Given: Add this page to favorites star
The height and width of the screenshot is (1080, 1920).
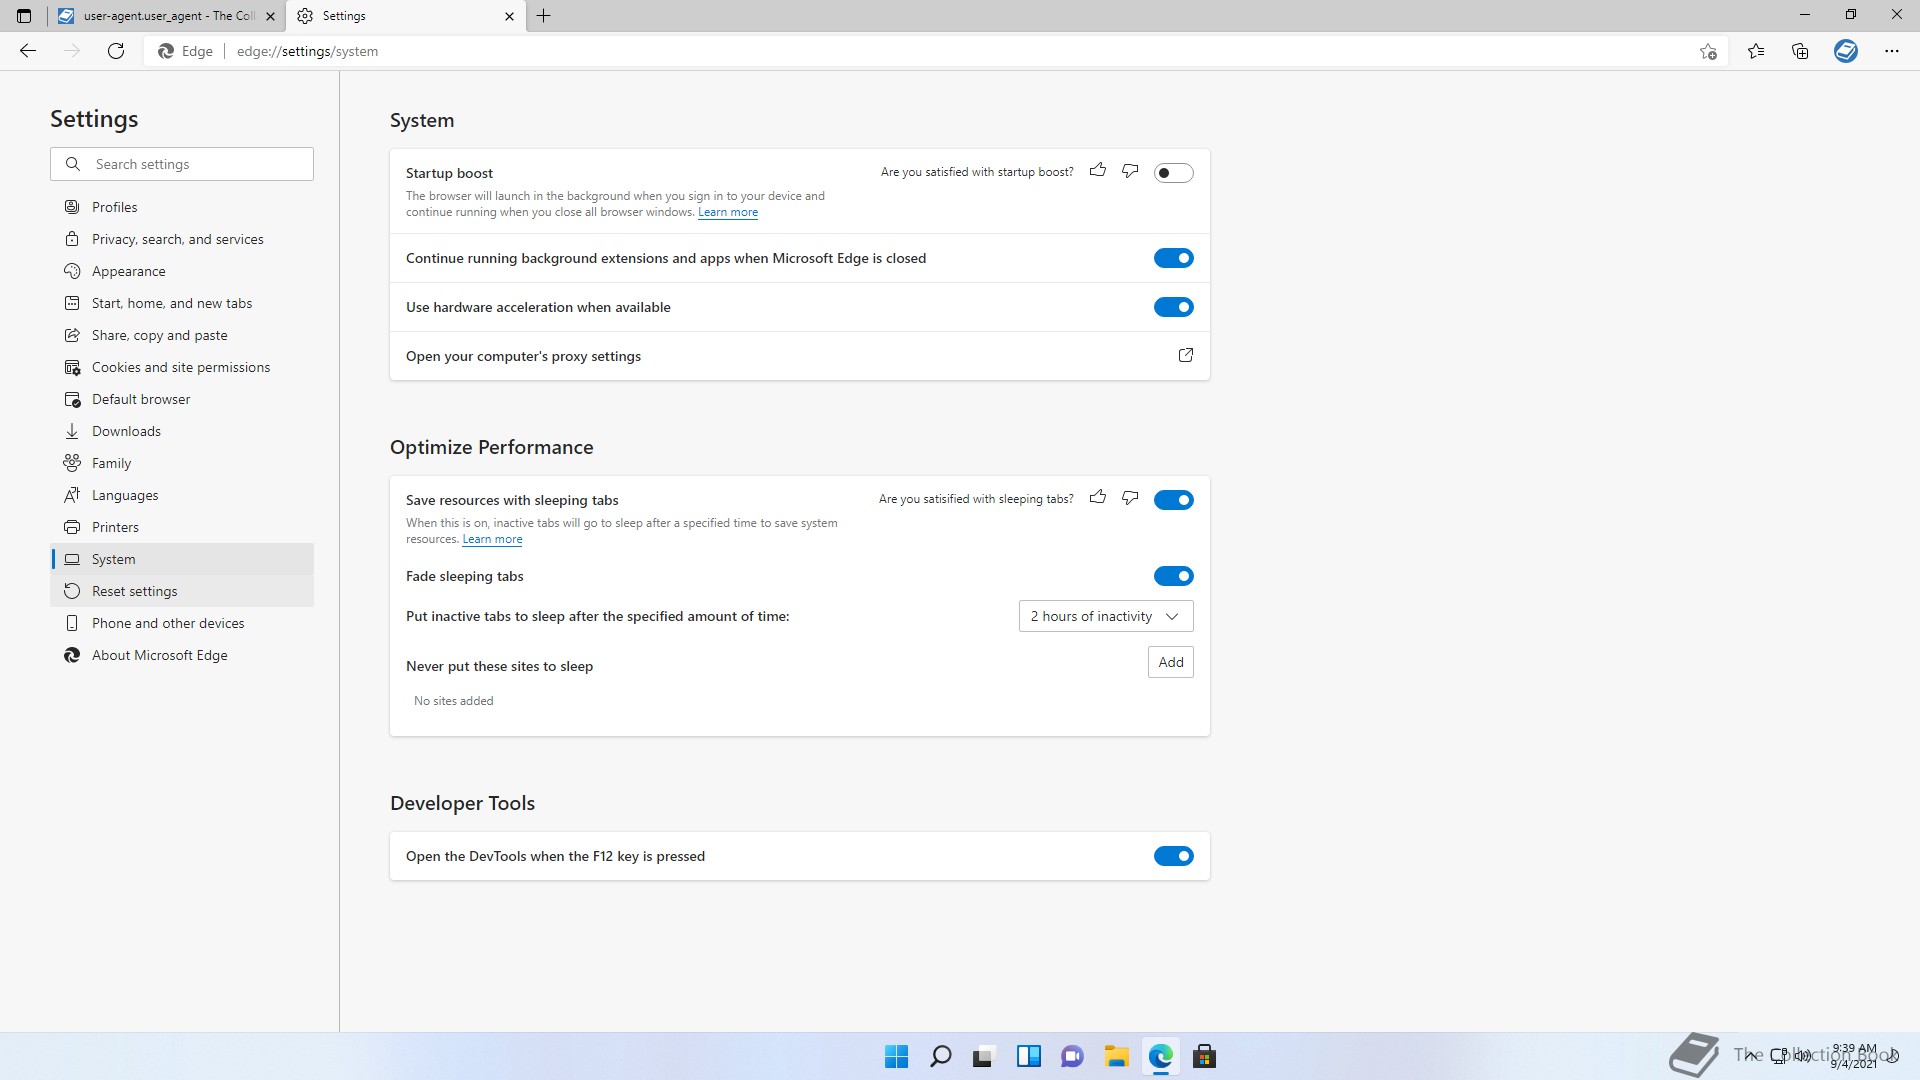Looking at the screenshot, I should (x=1708, y=51).
